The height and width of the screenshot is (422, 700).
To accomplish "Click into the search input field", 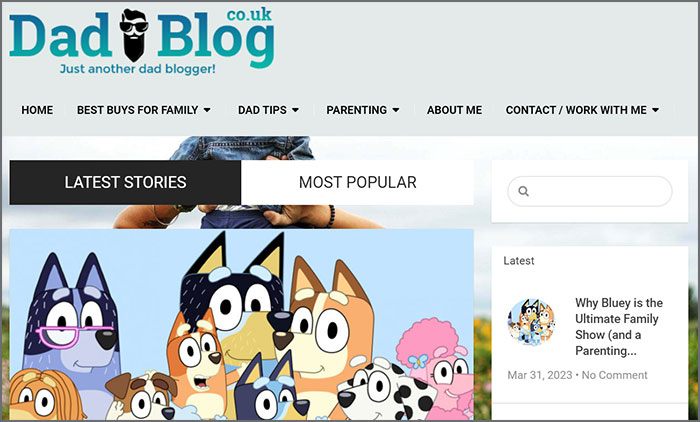I will coord(590,191).
